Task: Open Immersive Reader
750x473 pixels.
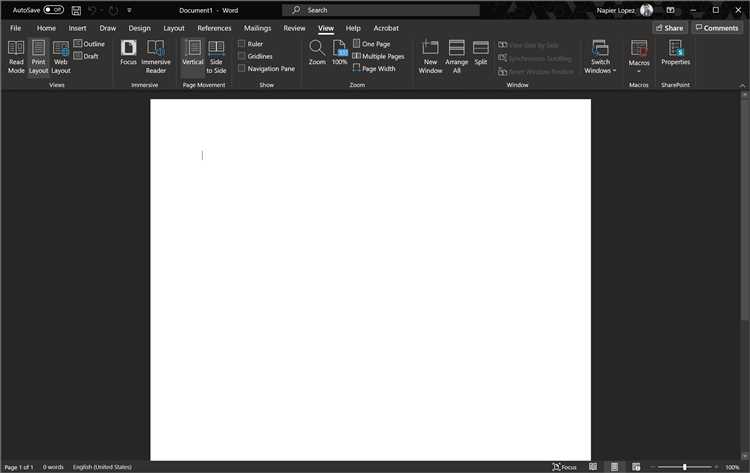Action: 156,57
